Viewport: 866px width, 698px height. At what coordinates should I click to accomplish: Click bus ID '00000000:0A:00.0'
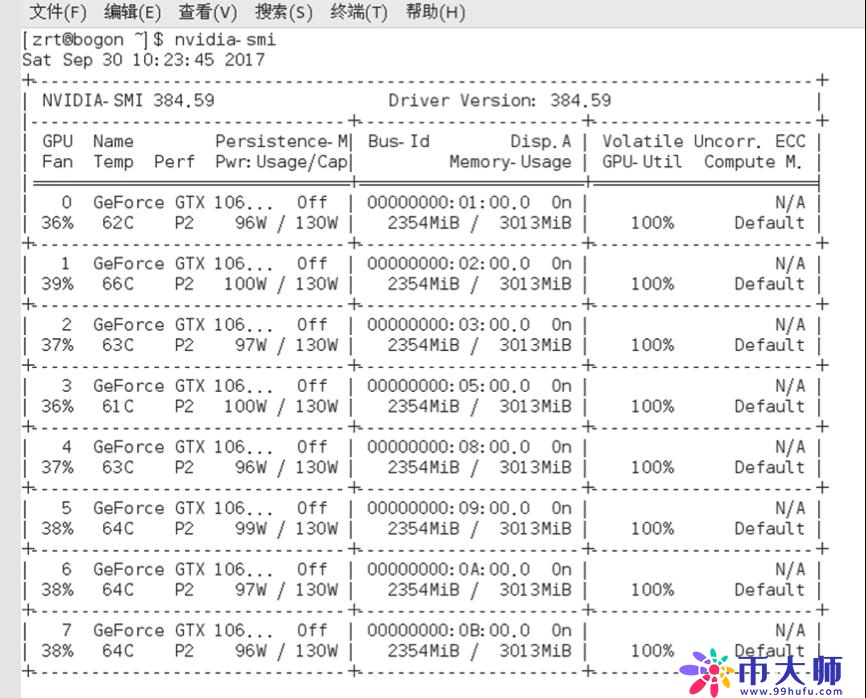(449, 569)
